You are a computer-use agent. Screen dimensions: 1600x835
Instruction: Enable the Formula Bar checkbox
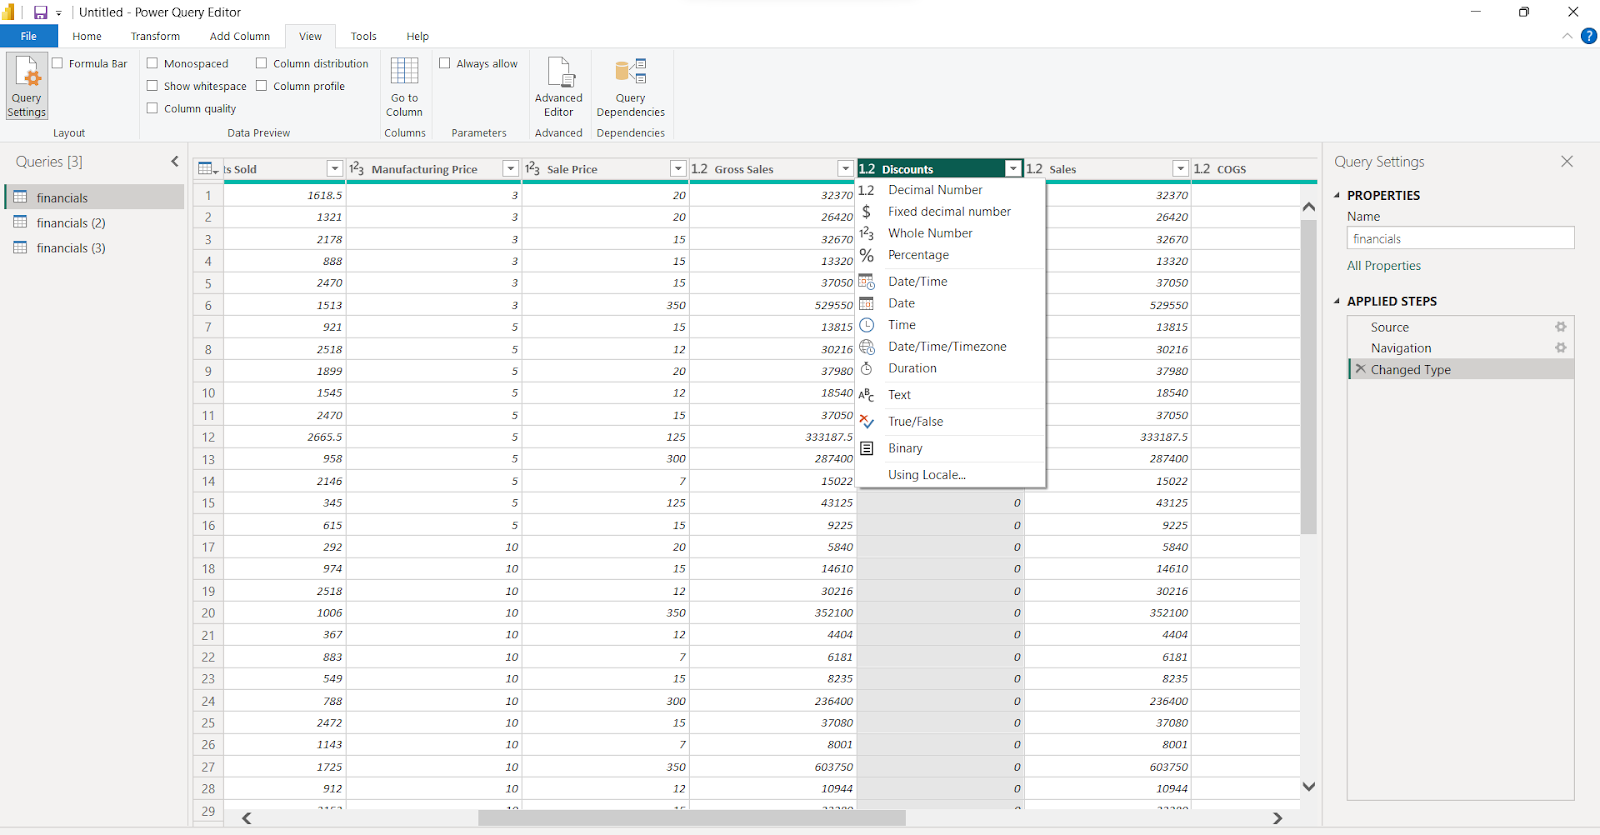click(58, 63)
